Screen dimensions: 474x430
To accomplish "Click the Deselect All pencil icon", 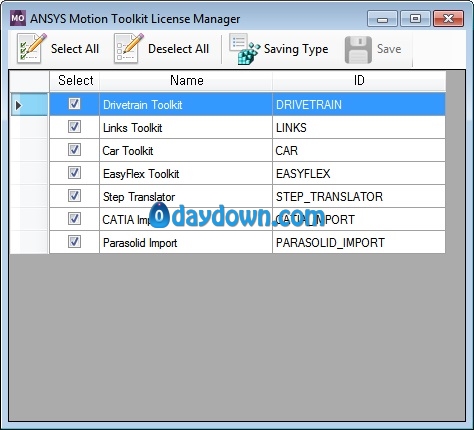I will (129, 48).
